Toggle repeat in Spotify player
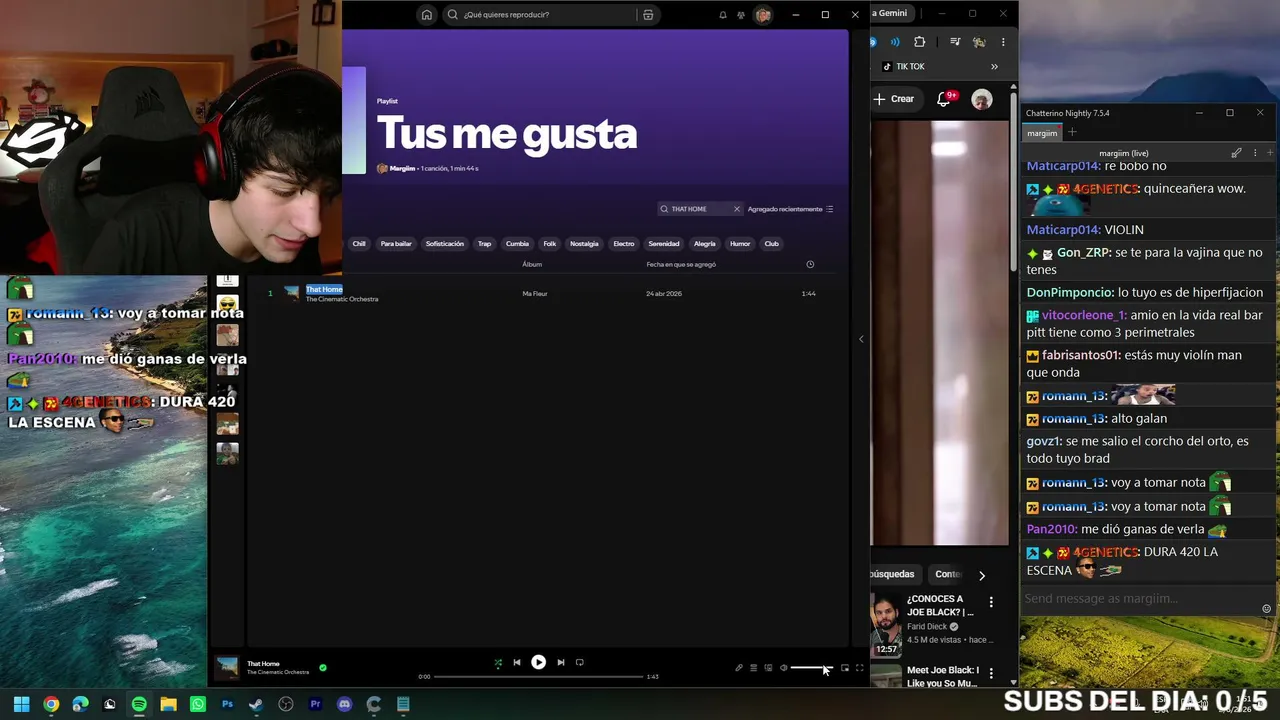Viewport: 1280px width, 720px height. coord(579,662)
